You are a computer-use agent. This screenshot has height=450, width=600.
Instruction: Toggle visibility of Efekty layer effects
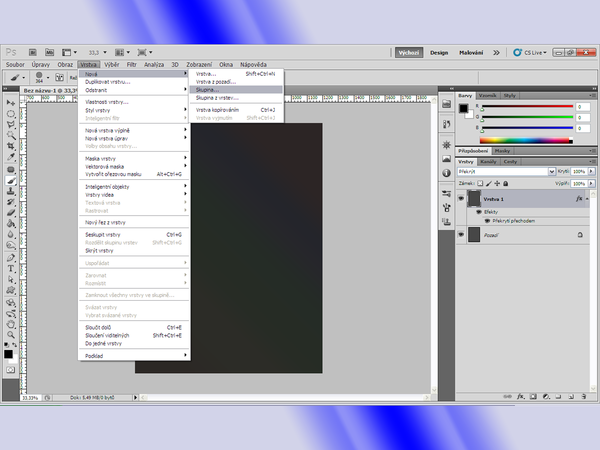(476, 212)
